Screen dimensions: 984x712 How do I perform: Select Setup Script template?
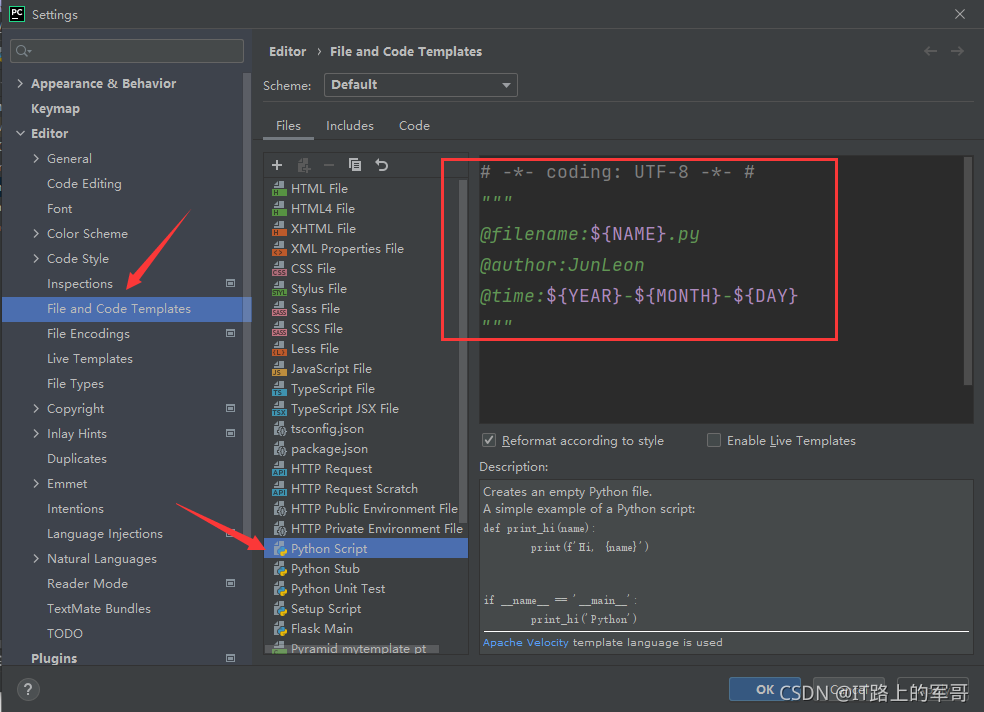pos(326,609)
